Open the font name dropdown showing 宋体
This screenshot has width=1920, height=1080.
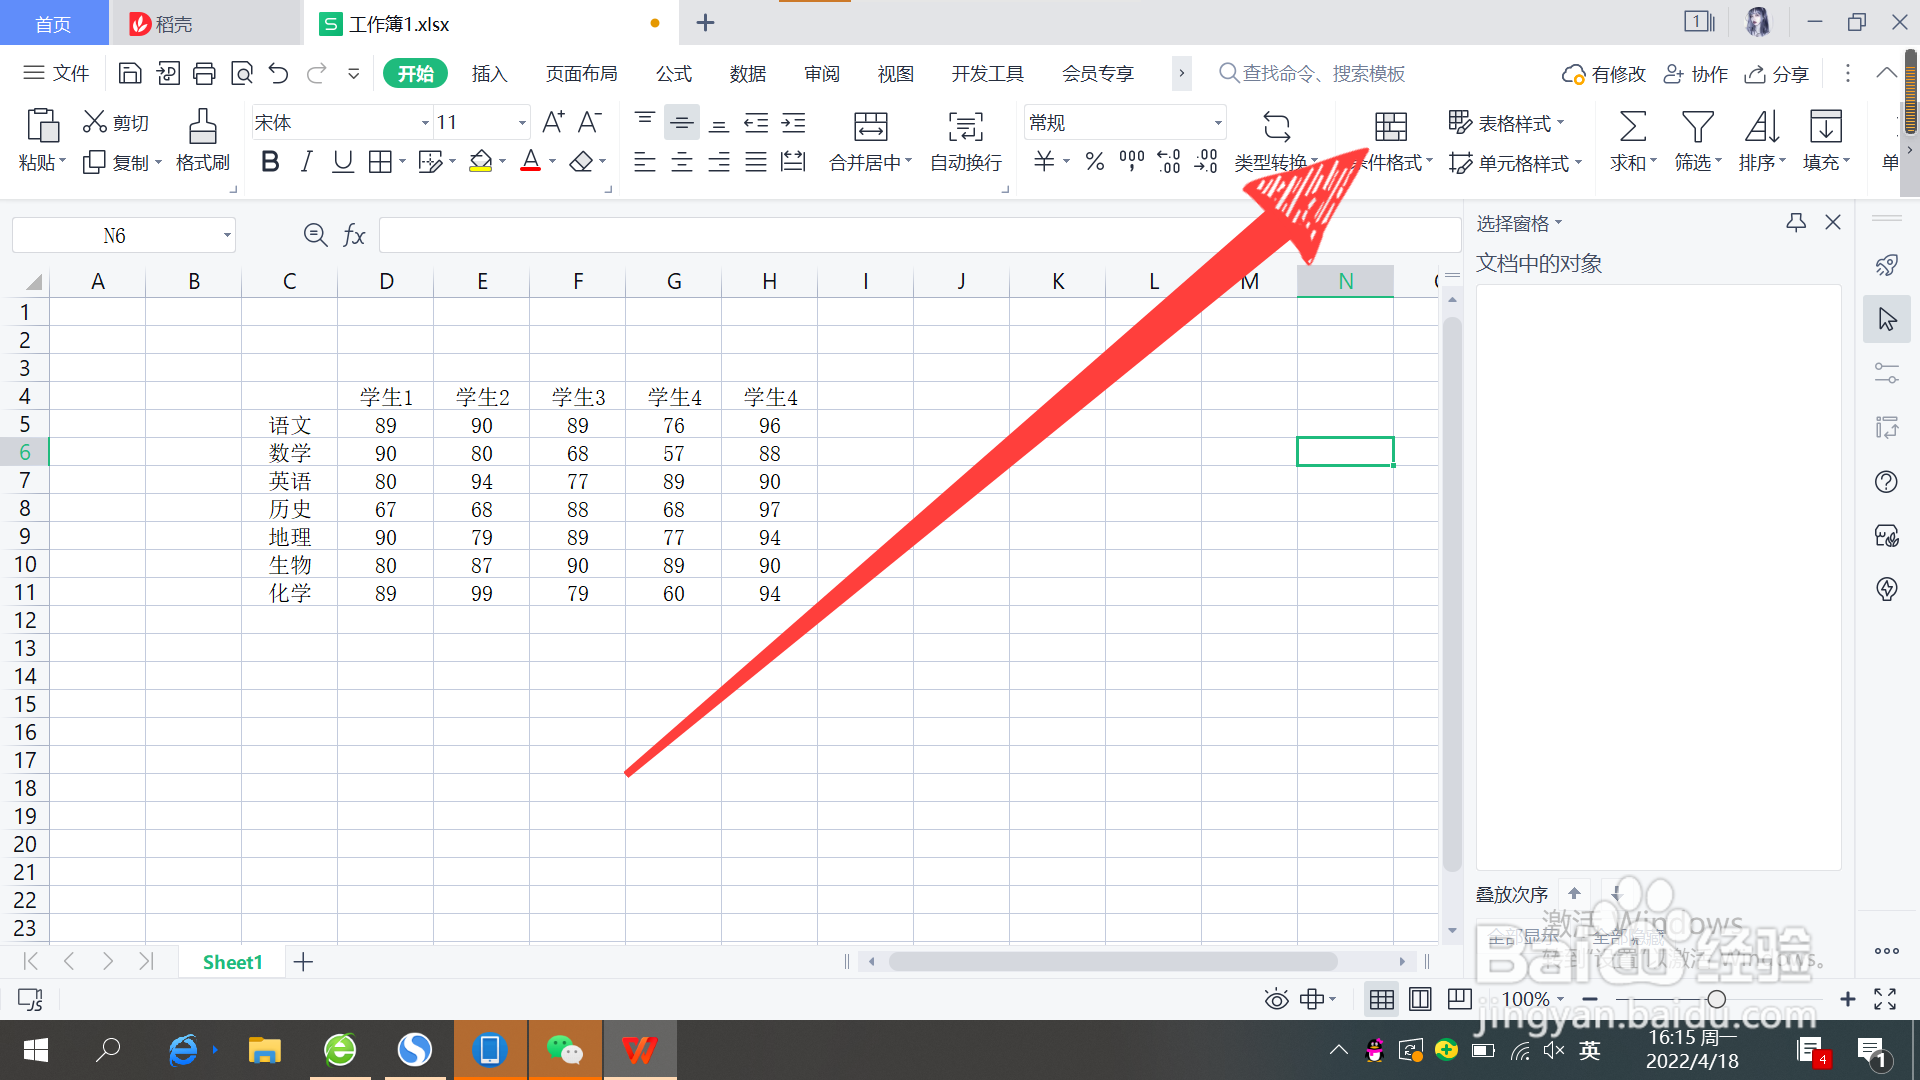pyautogui.click(x=426, y=123)
